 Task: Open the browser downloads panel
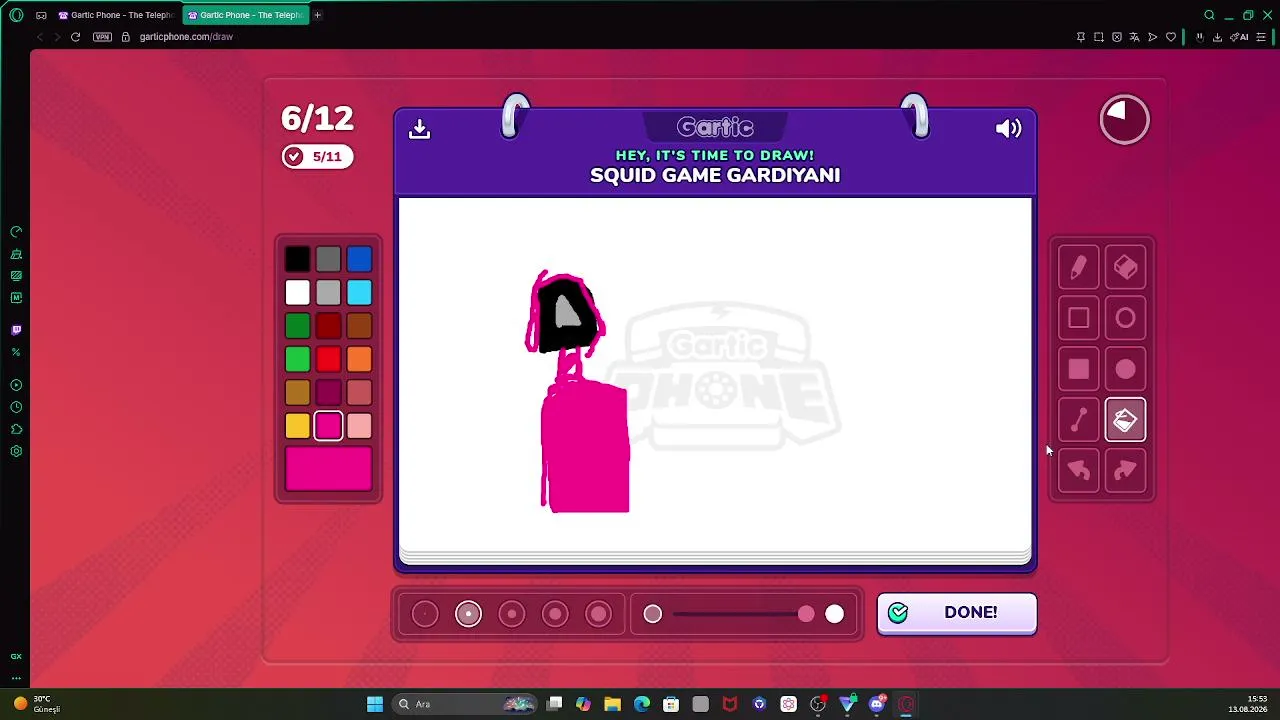(1217, 37)
